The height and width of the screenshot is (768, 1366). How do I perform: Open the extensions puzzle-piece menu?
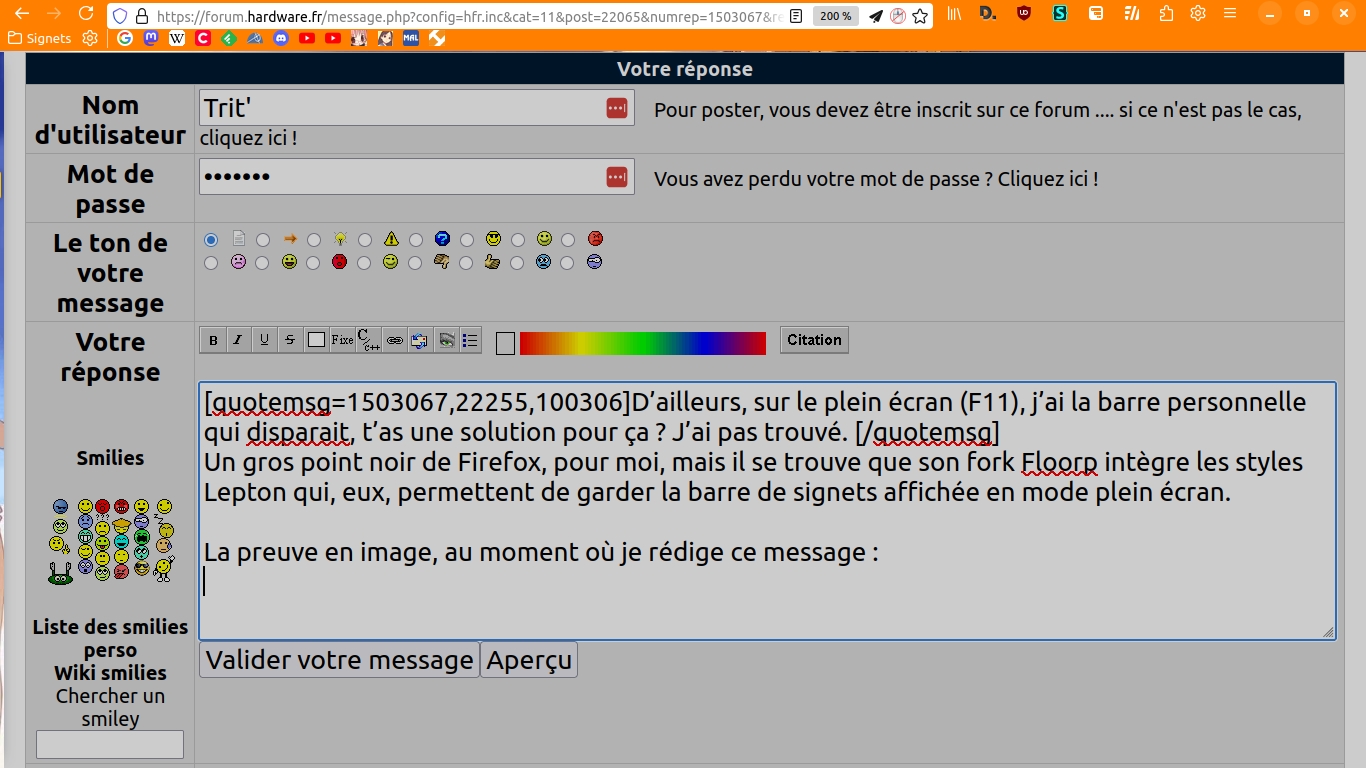click(1167, 15)
